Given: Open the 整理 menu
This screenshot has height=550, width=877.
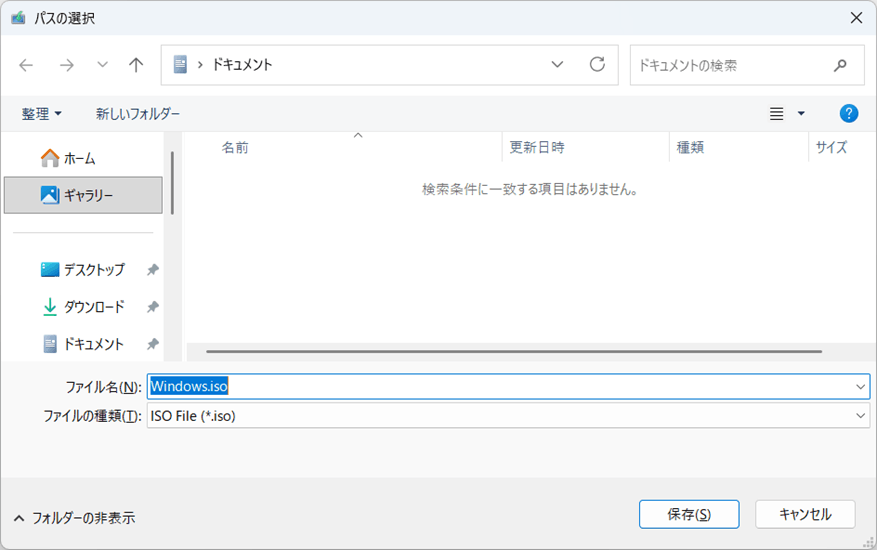Looking at the screenshot, I should pyautogui.click(x=42, y=114).
